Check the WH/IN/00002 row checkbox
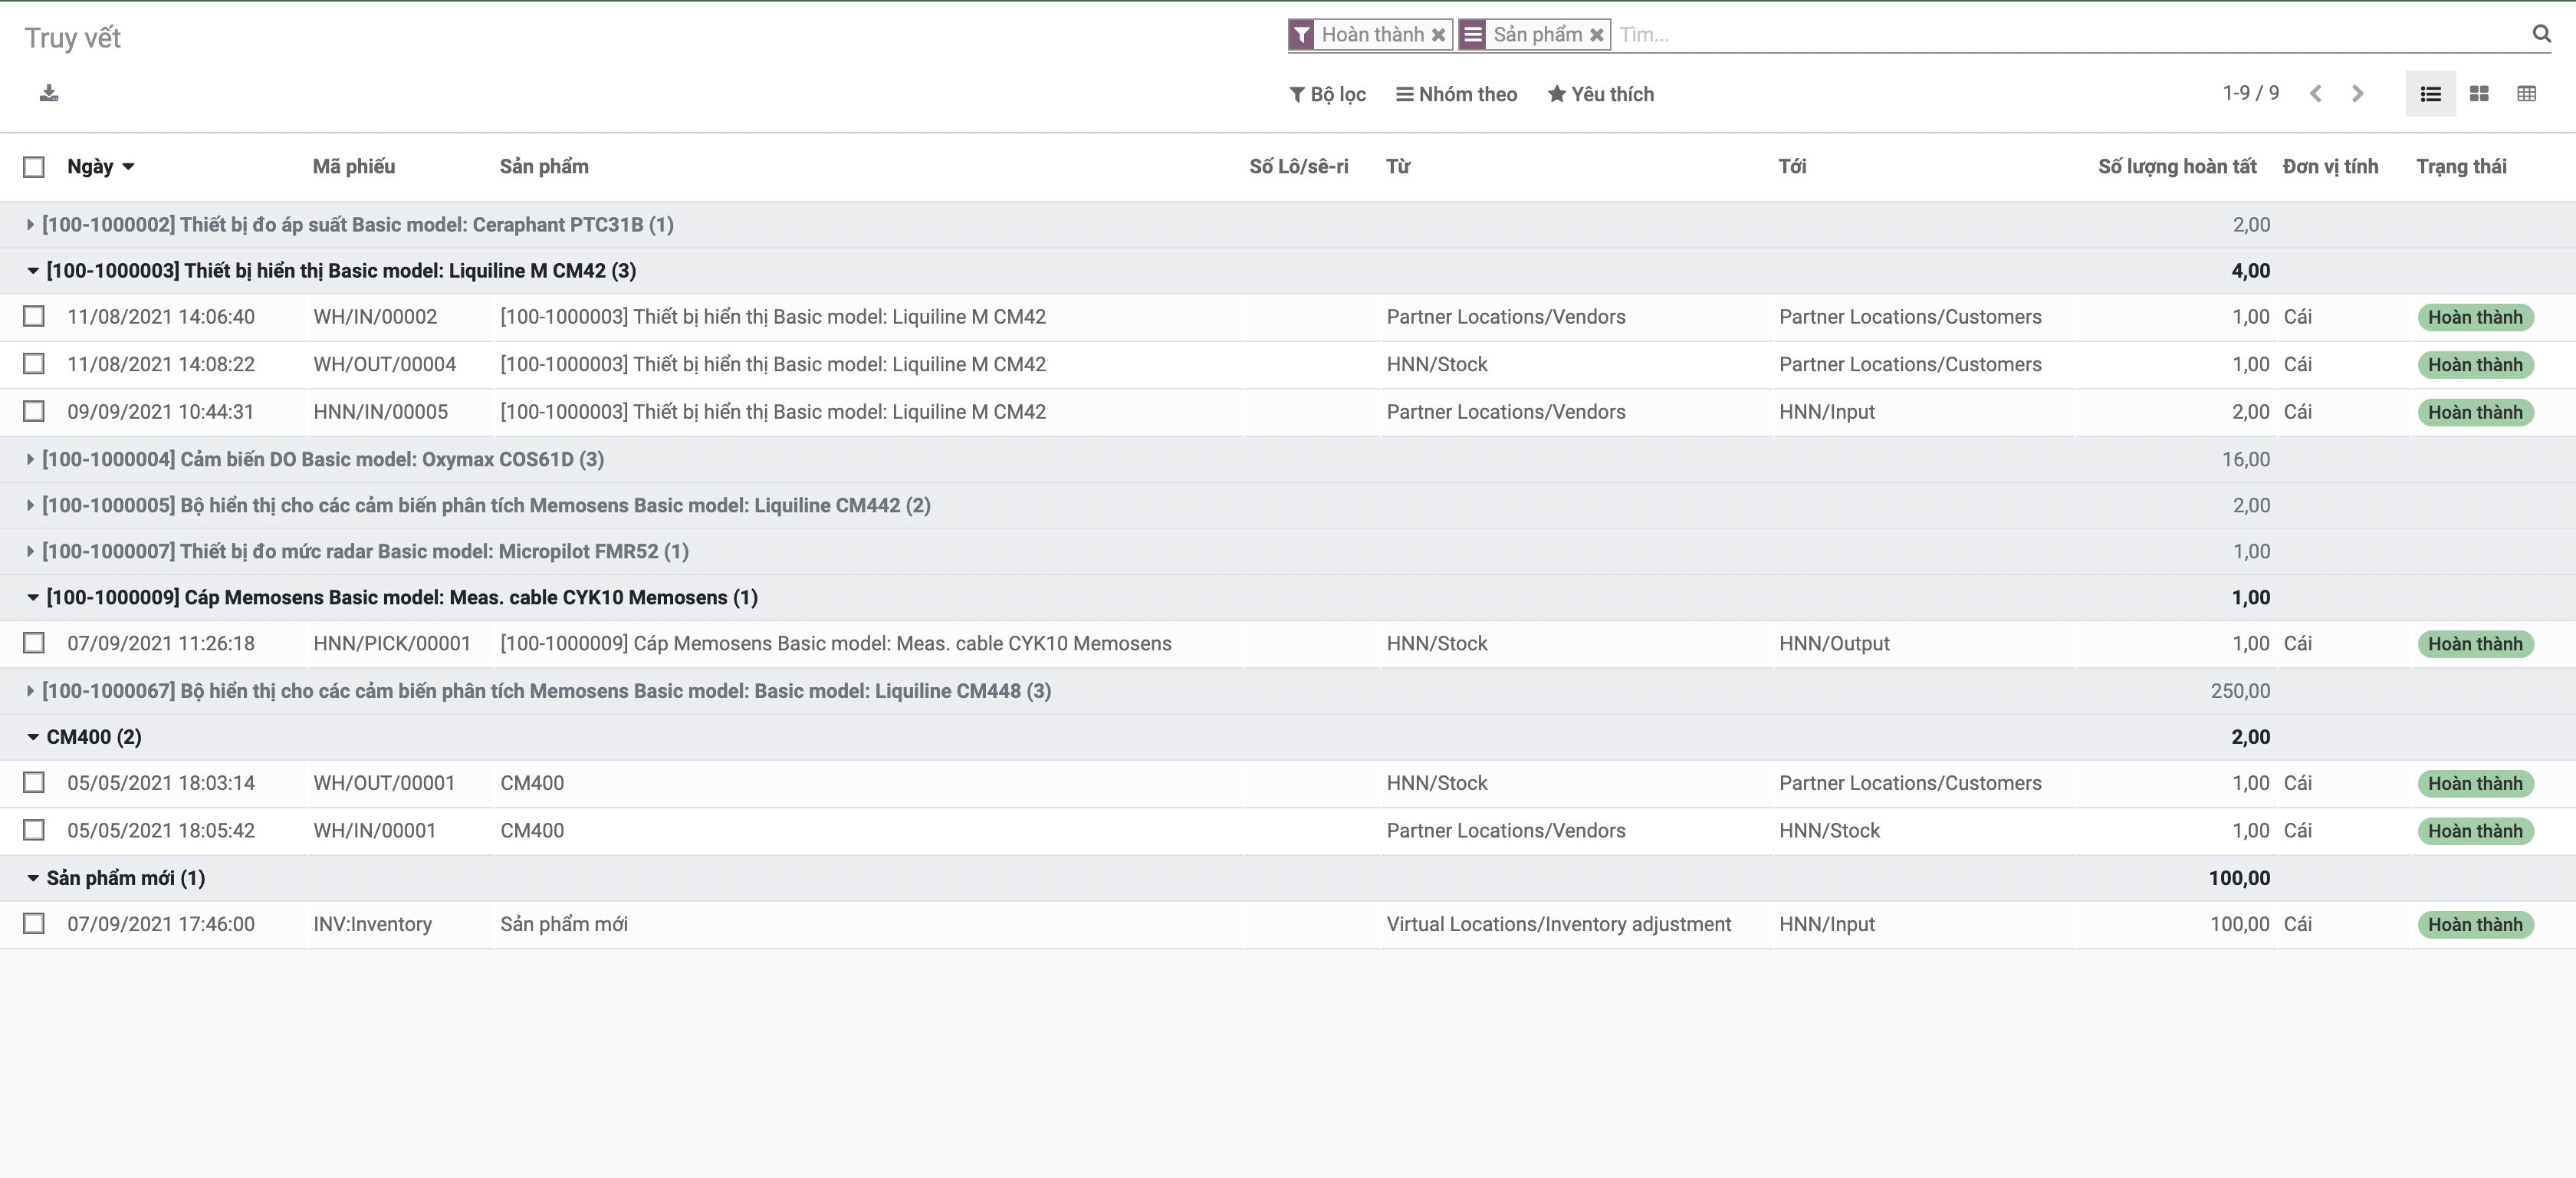Viewport: 2576px width, 1178px height. pos(34,317)
